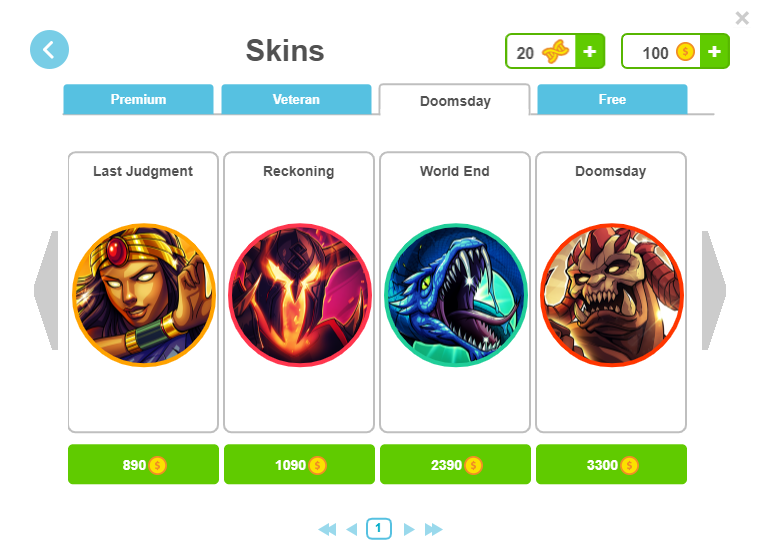Select the Doomsday tab
Screen dimensions: 760x560
click(455, 100)
